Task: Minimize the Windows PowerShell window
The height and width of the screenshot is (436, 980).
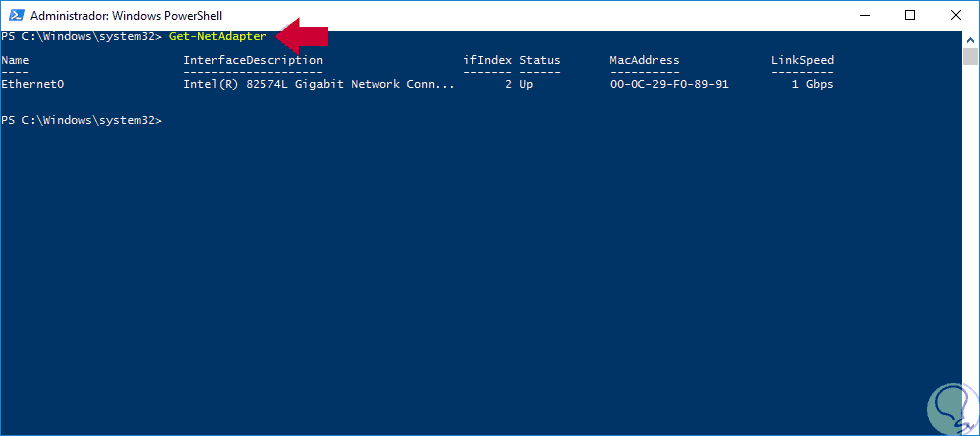Action: [862, 15]
